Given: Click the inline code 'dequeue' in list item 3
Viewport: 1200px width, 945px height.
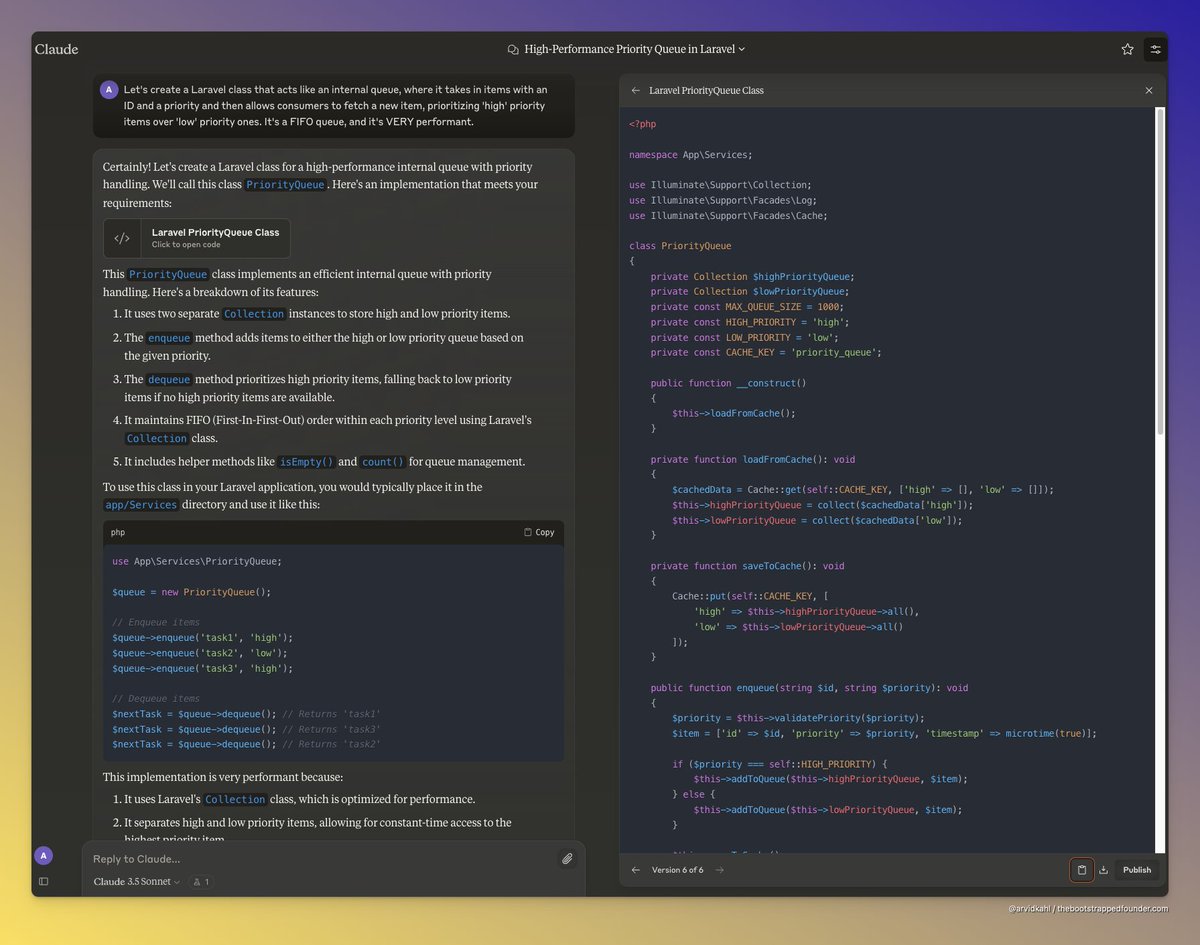Looking at the screenshot, I should pyautogui.click(x=169, y=380).
